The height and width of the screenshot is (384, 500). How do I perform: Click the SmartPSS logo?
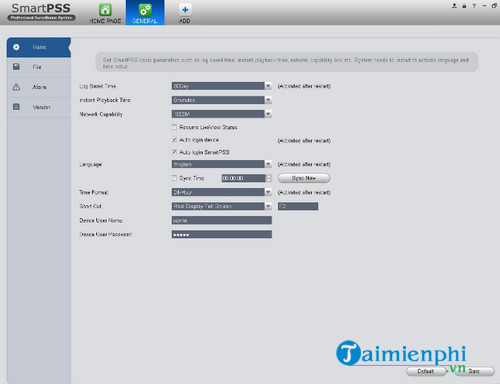[41, 12]
